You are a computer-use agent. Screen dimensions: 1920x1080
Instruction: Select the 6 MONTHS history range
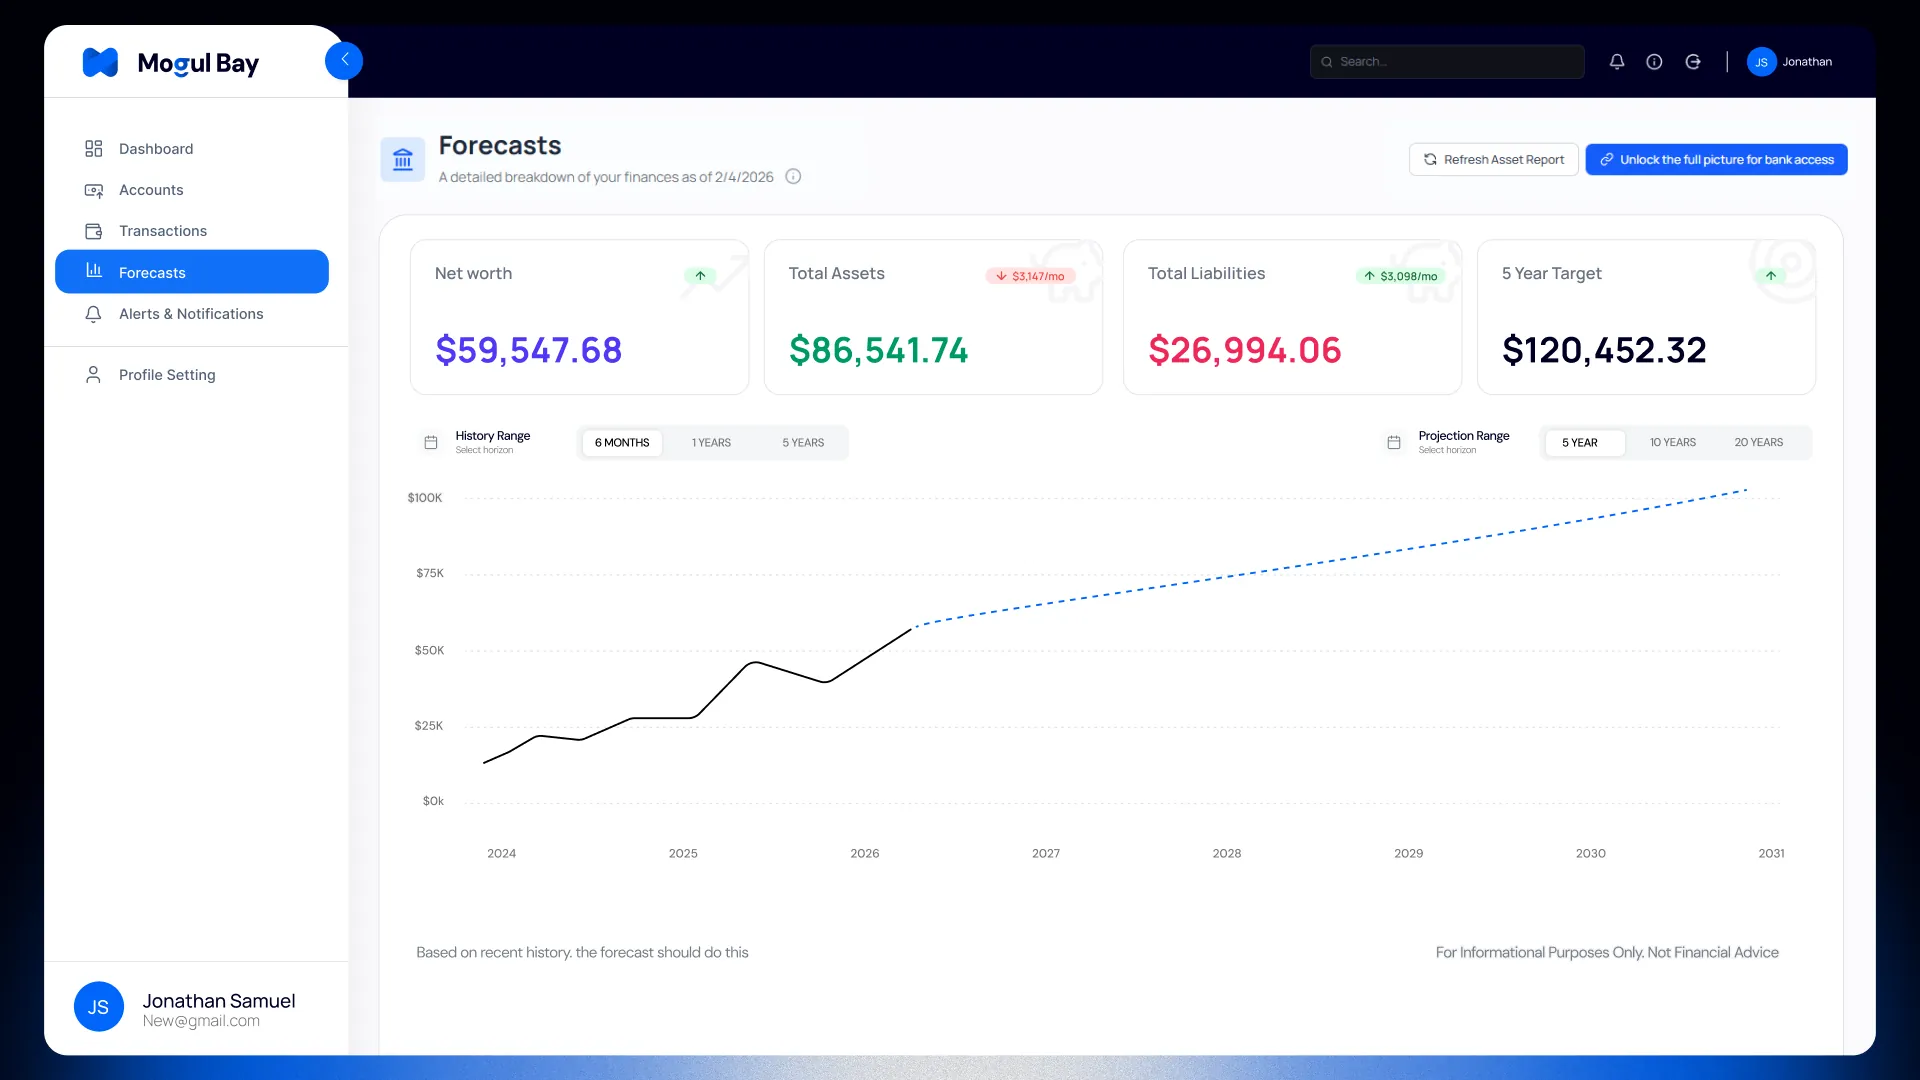[622, 443]
